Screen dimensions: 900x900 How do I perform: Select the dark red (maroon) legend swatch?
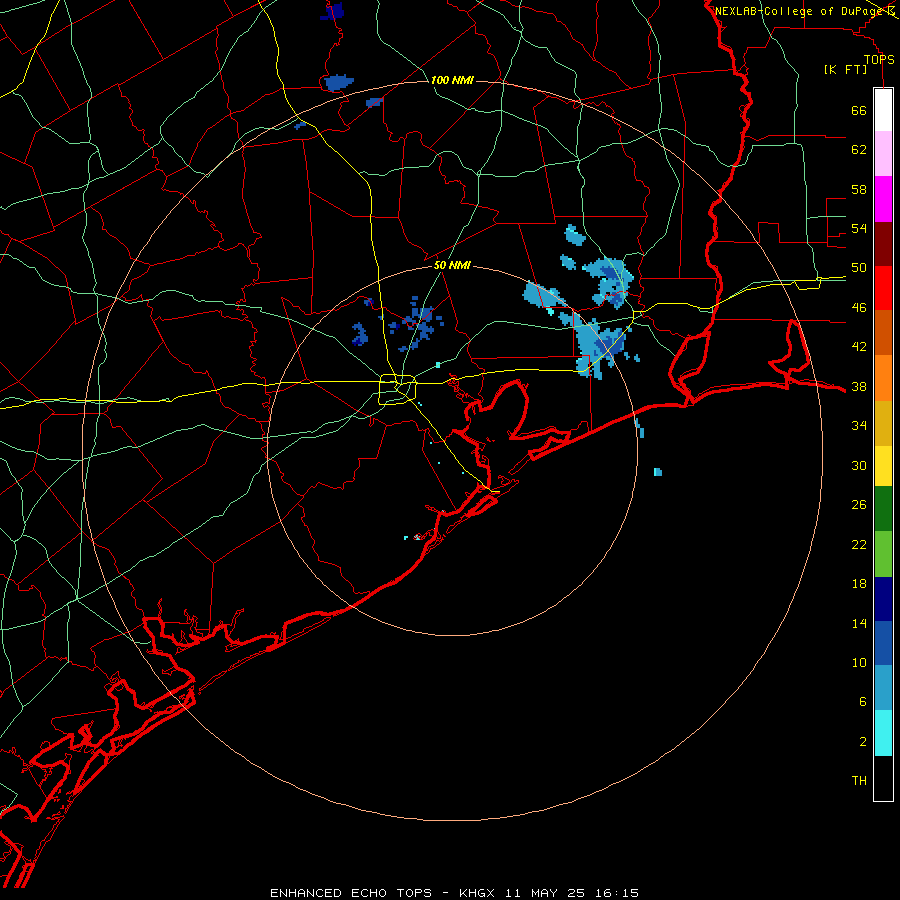pos(883,243)
